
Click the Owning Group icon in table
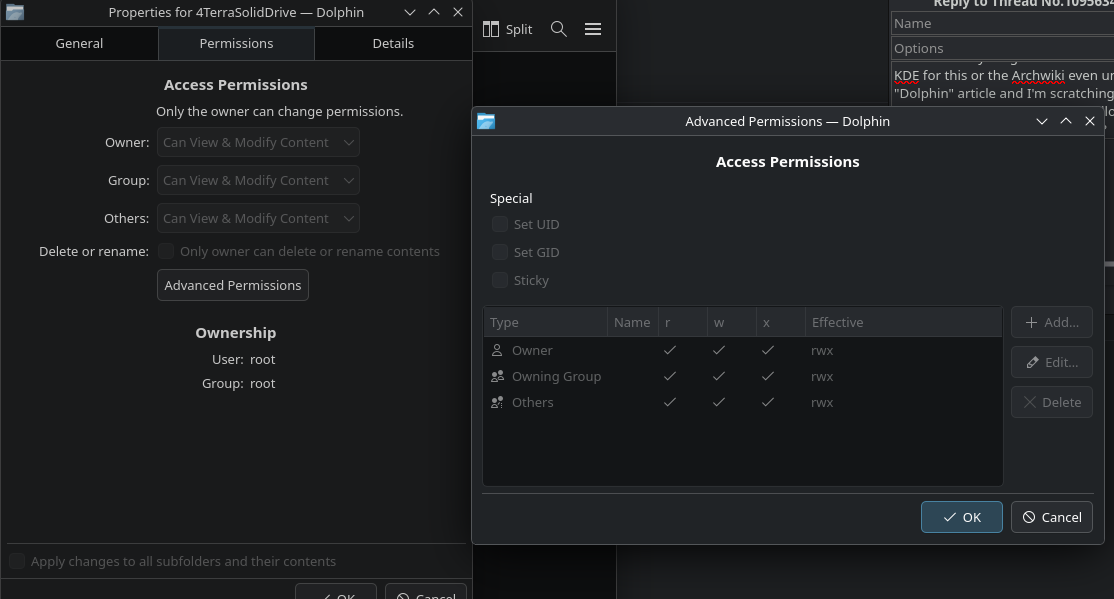click(x=497, y=377)
